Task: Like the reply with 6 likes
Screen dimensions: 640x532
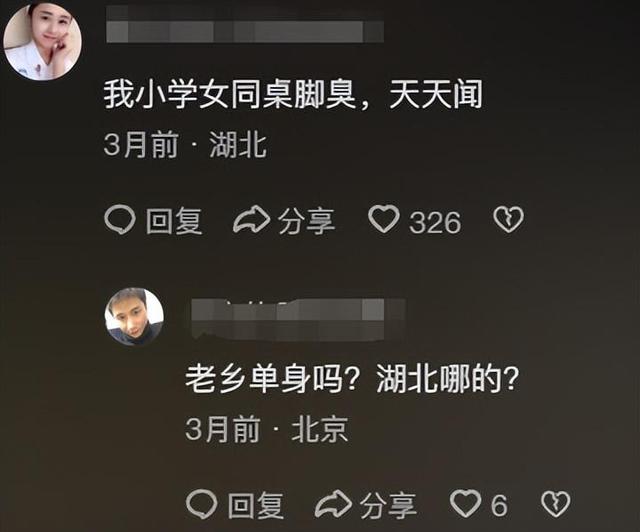Action: click(465, 503)
